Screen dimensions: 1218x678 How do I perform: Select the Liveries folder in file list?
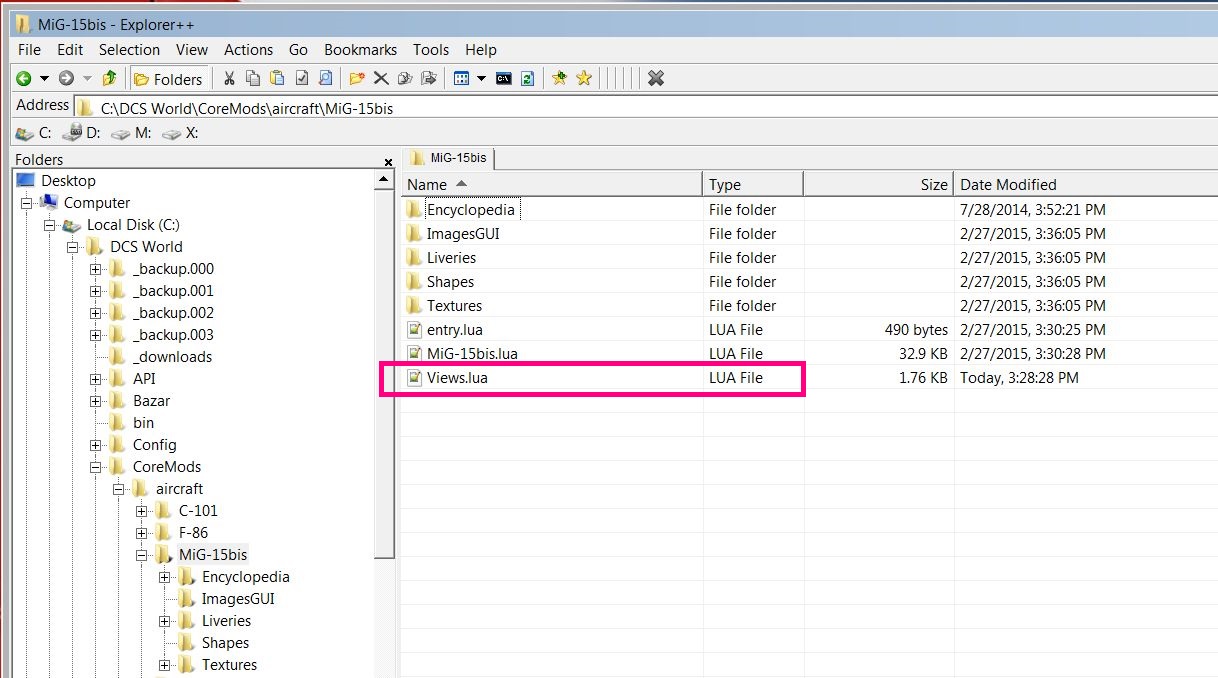click(450, 258)
